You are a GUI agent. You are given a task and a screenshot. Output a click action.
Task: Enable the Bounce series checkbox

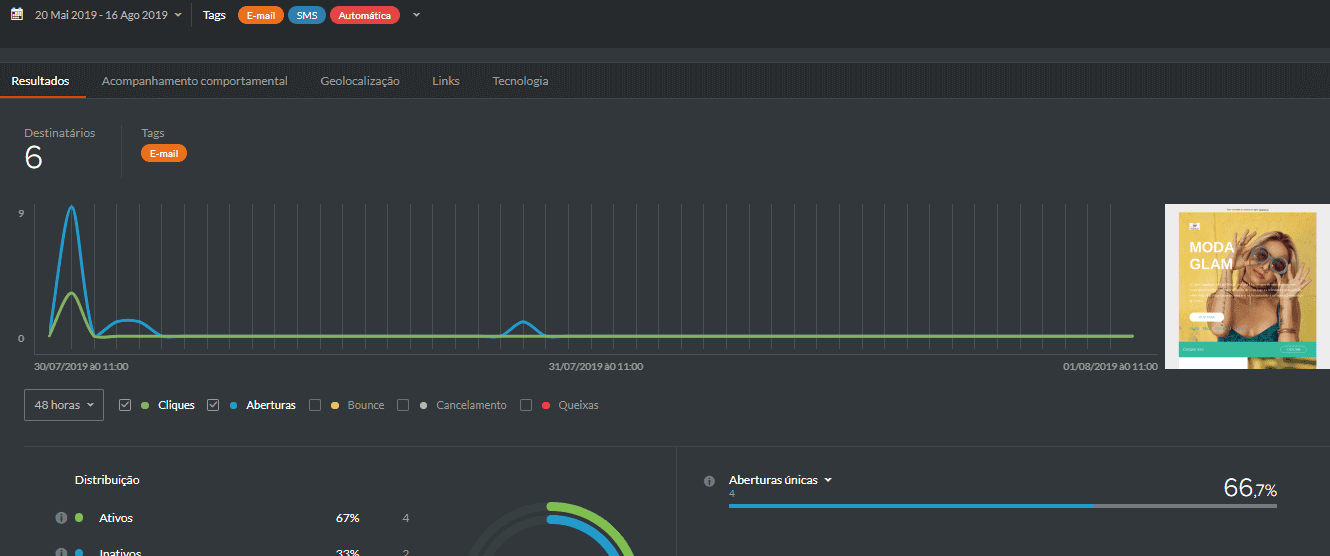(x=315, y=405)
